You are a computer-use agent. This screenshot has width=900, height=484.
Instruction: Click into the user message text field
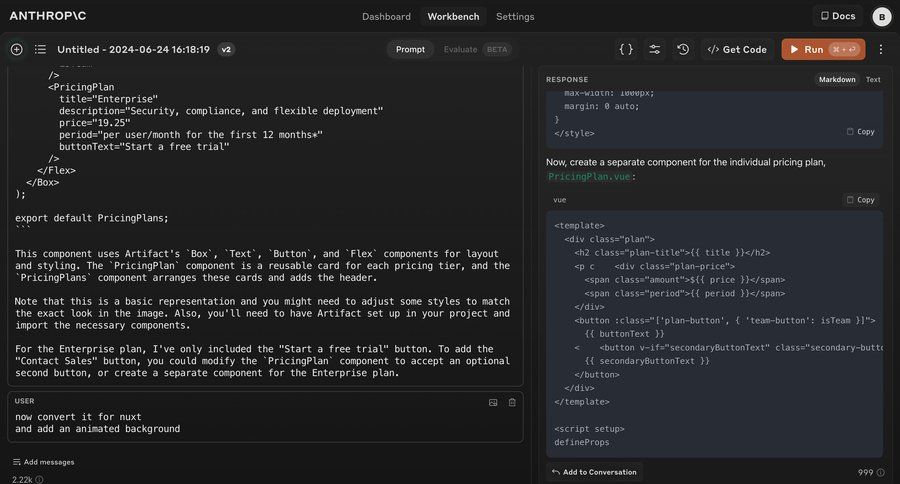(x=265, y=423)
